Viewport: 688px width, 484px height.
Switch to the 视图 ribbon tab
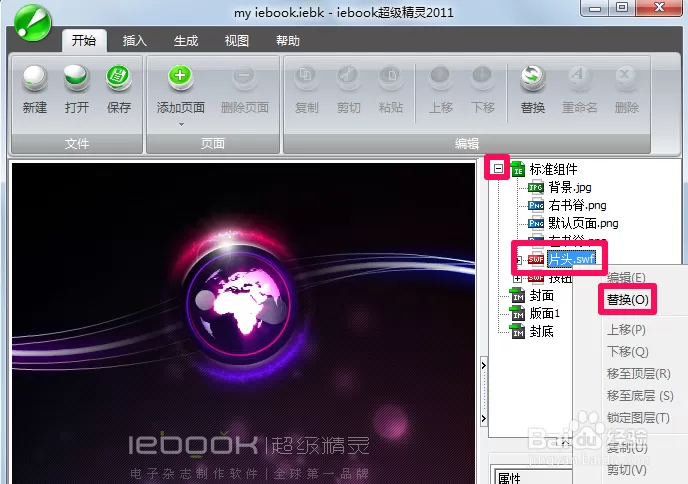click(x=236, y=41)
